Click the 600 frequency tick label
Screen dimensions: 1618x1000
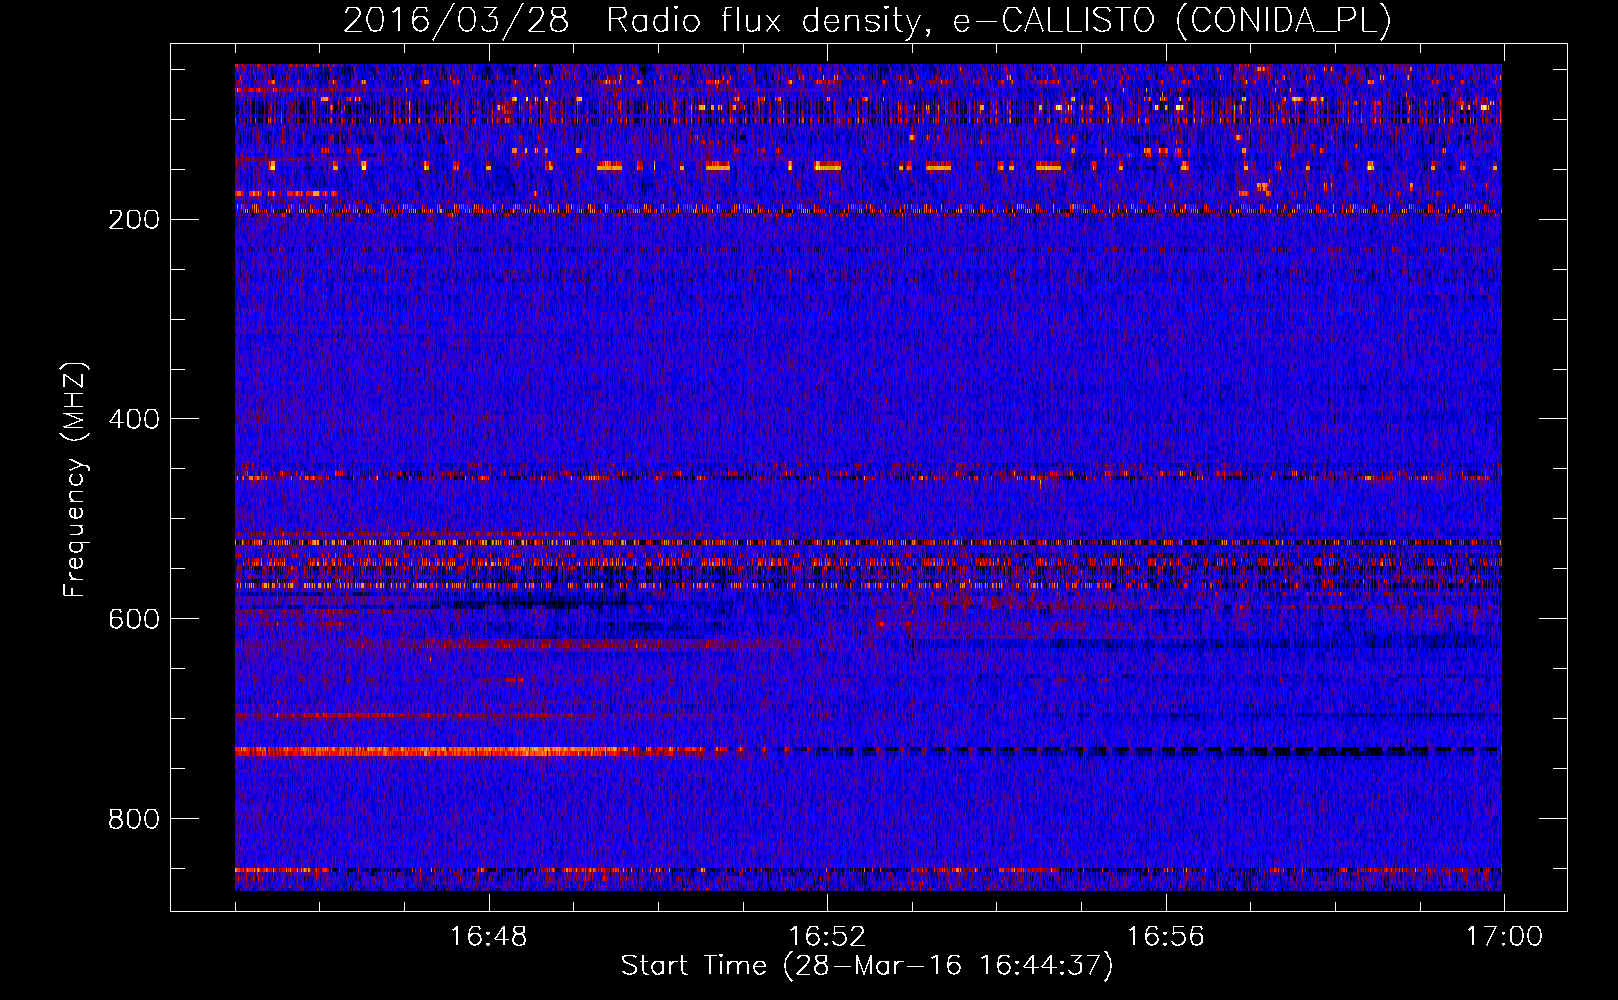(133, 619)
